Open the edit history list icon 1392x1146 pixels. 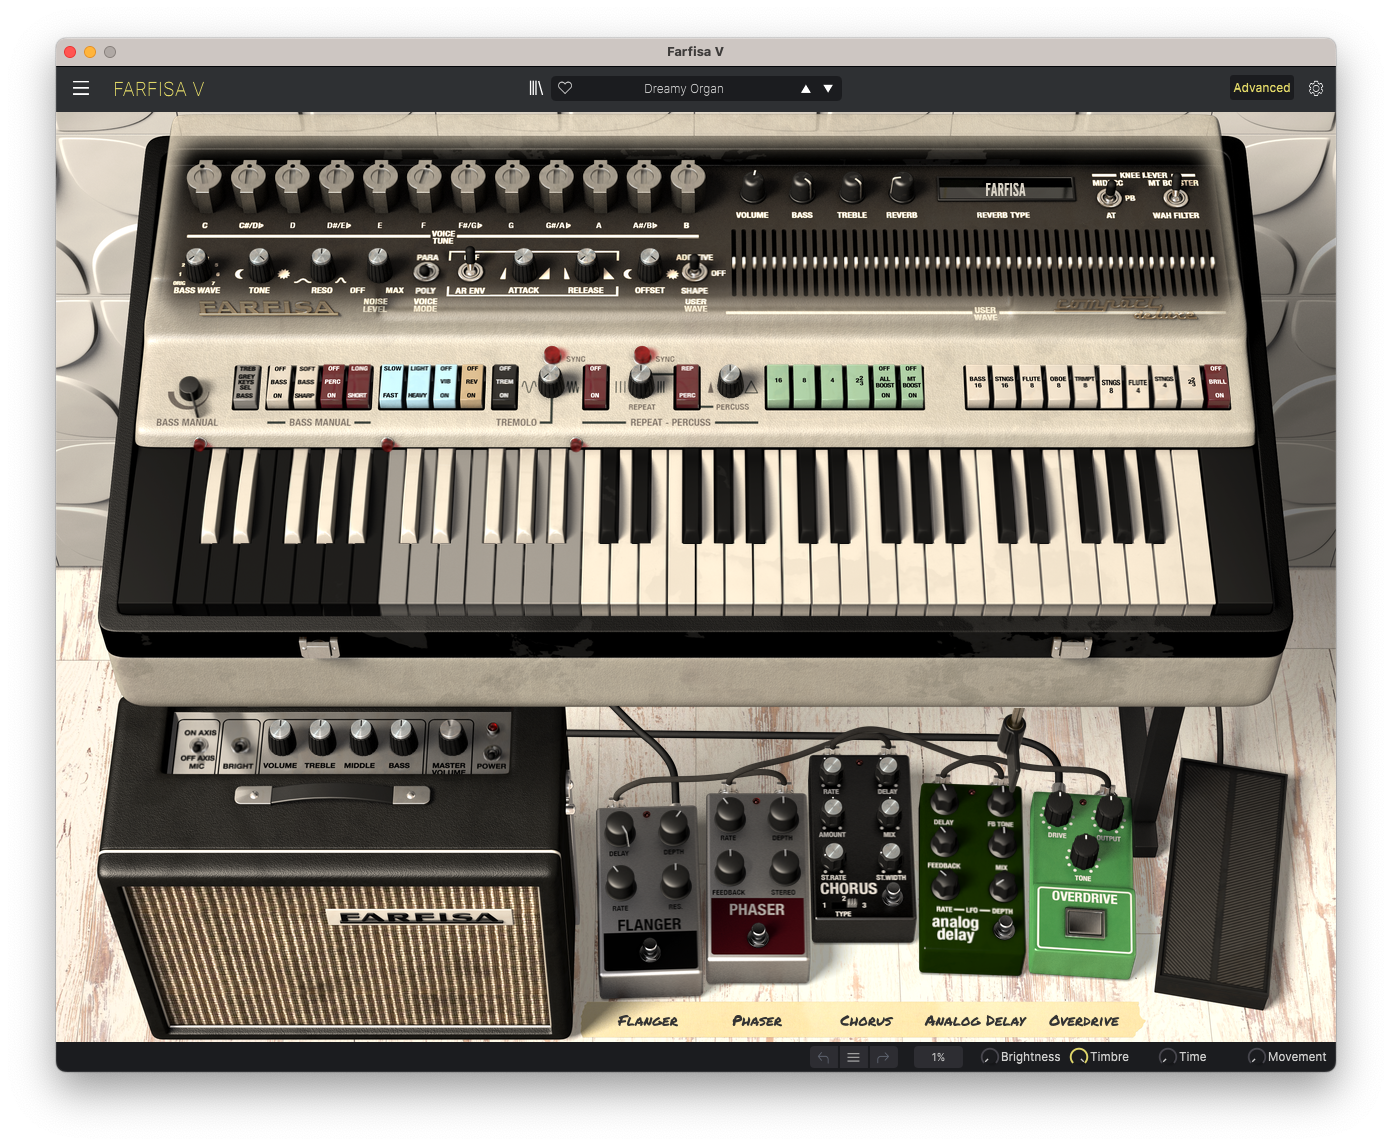(x=853, y=1057)
